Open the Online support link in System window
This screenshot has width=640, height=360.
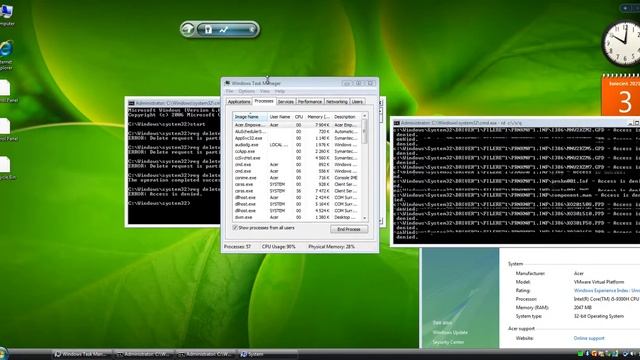click(589, 338)
